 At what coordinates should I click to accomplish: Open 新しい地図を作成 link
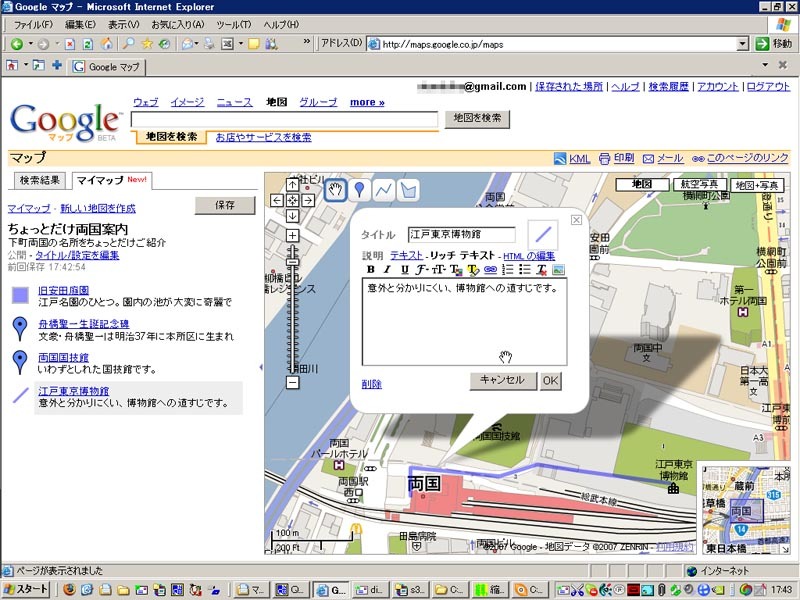(x=98, y=208)
